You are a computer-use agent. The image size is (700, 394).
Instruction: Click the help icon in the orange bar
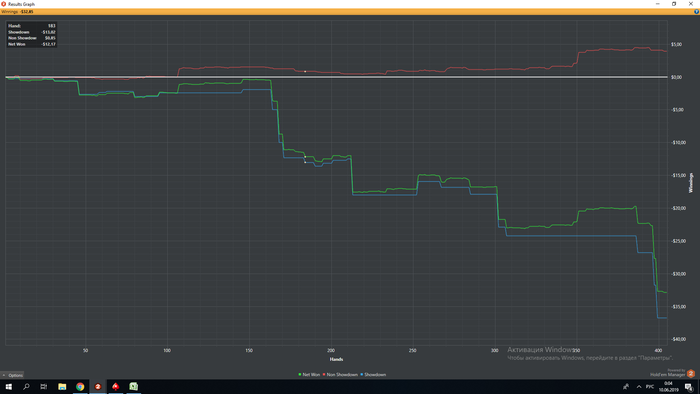pos(696,12)
